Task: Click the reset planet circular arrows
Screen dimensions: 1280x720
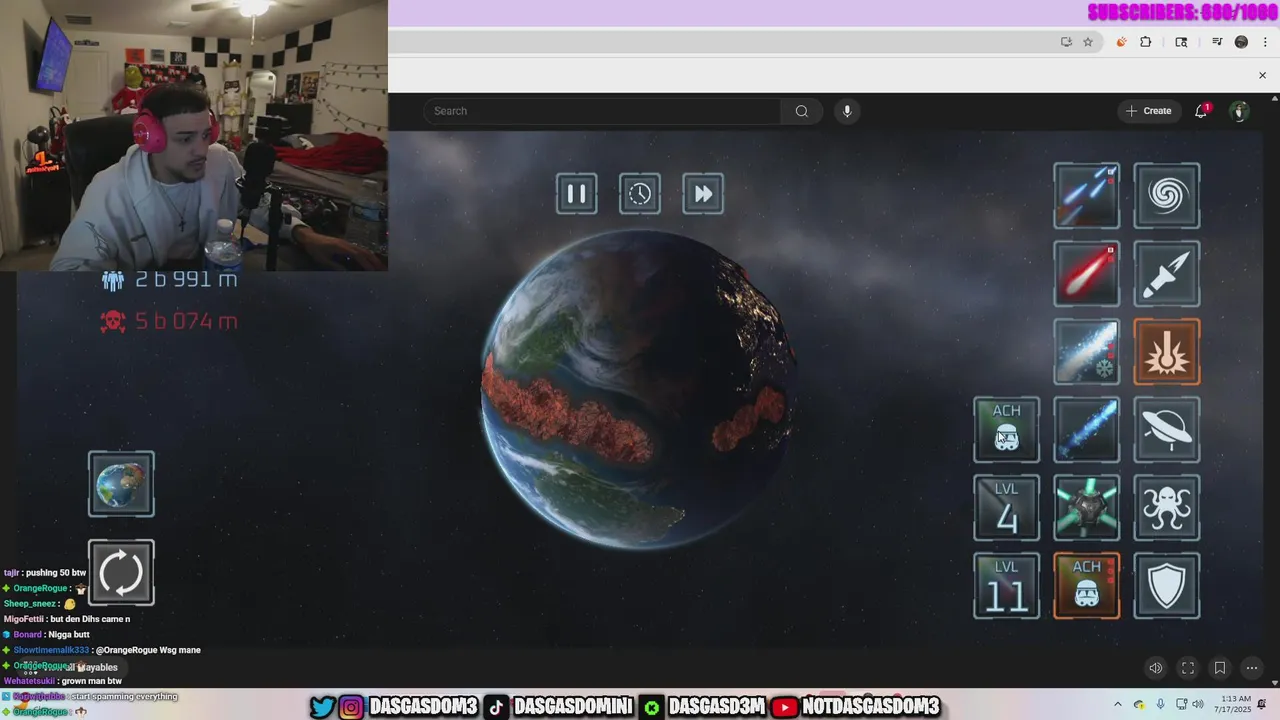Action: click(121, 573)
